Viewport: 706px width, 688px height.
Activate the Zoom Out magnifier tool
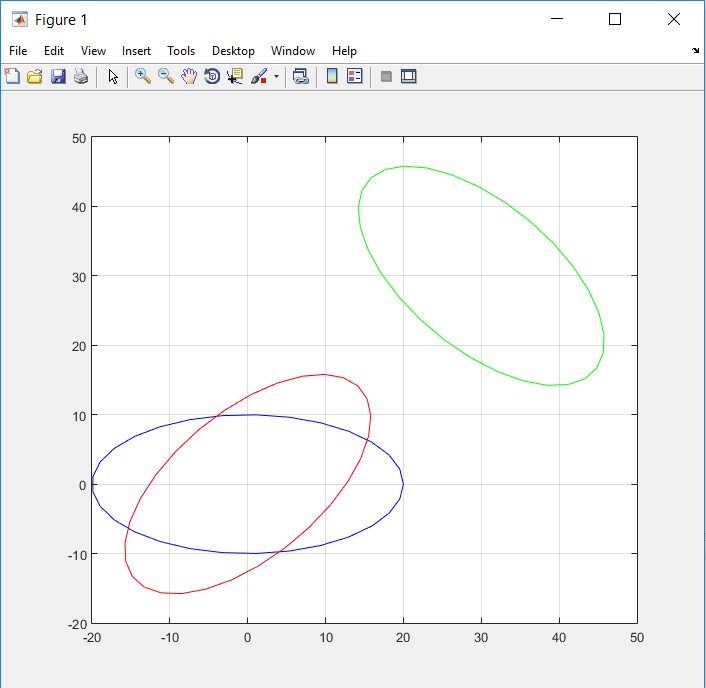point(166,76)
